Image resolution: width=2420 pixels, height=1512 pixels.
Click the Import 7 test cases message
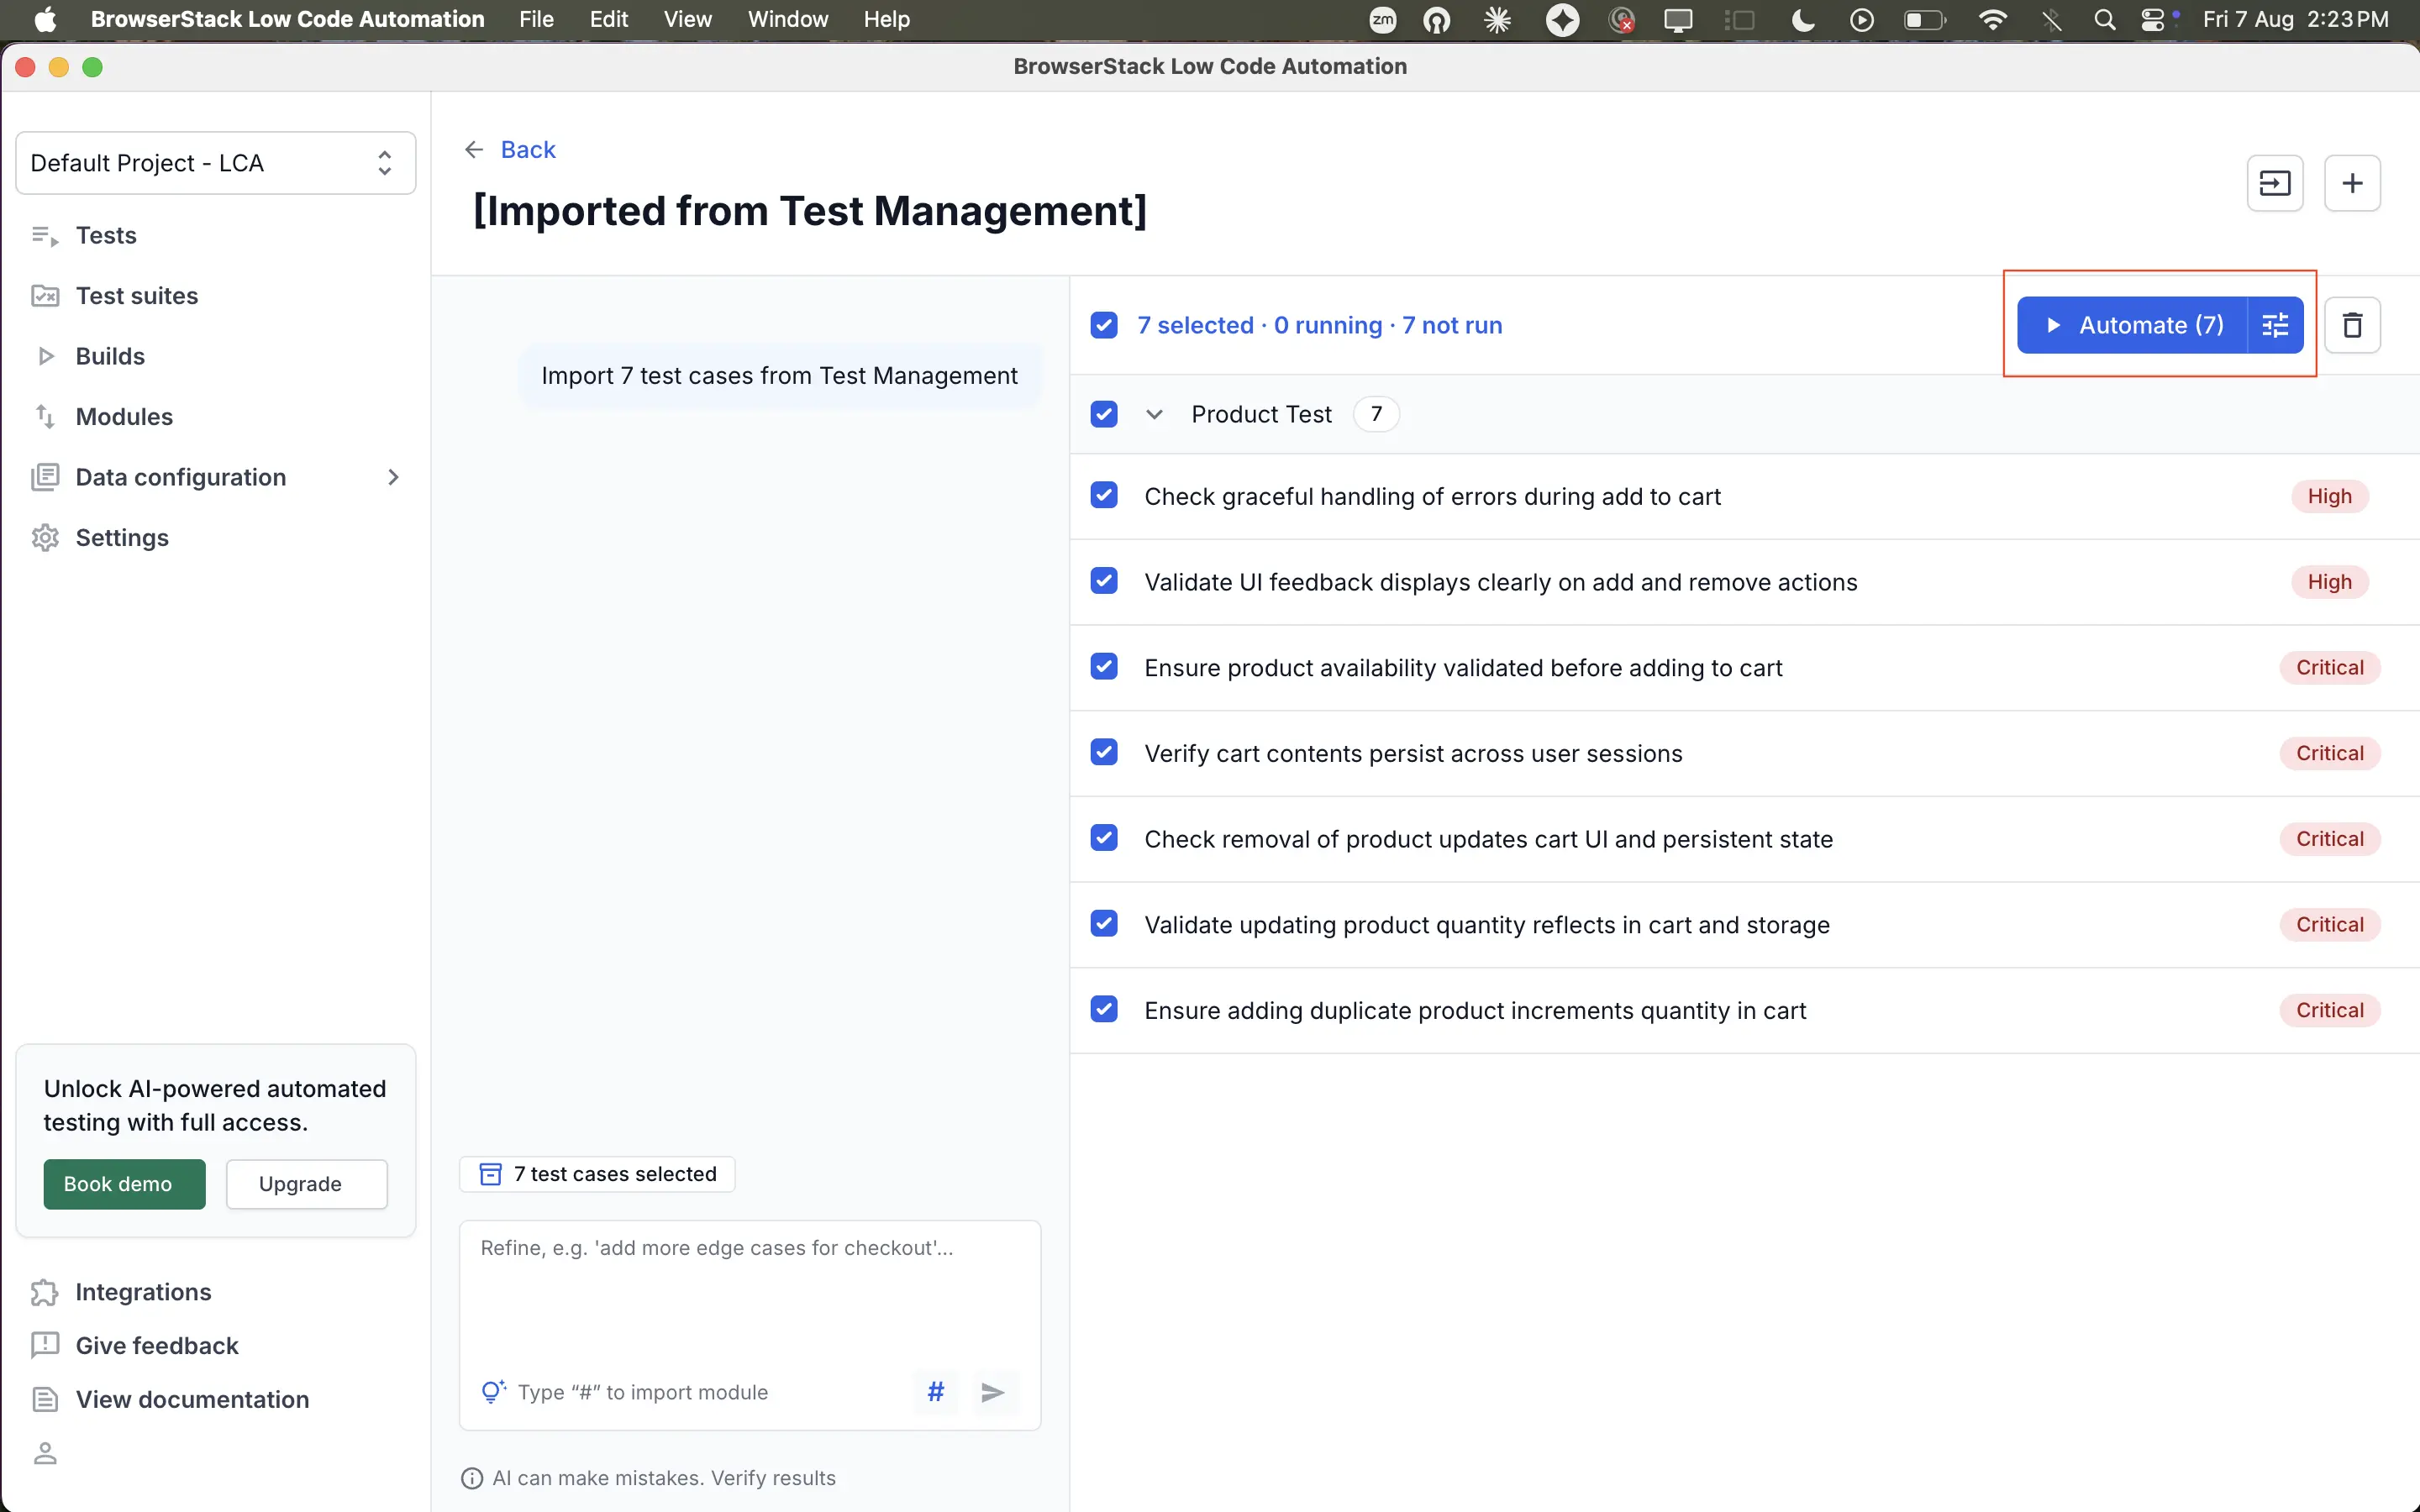(x=779, y=376)
